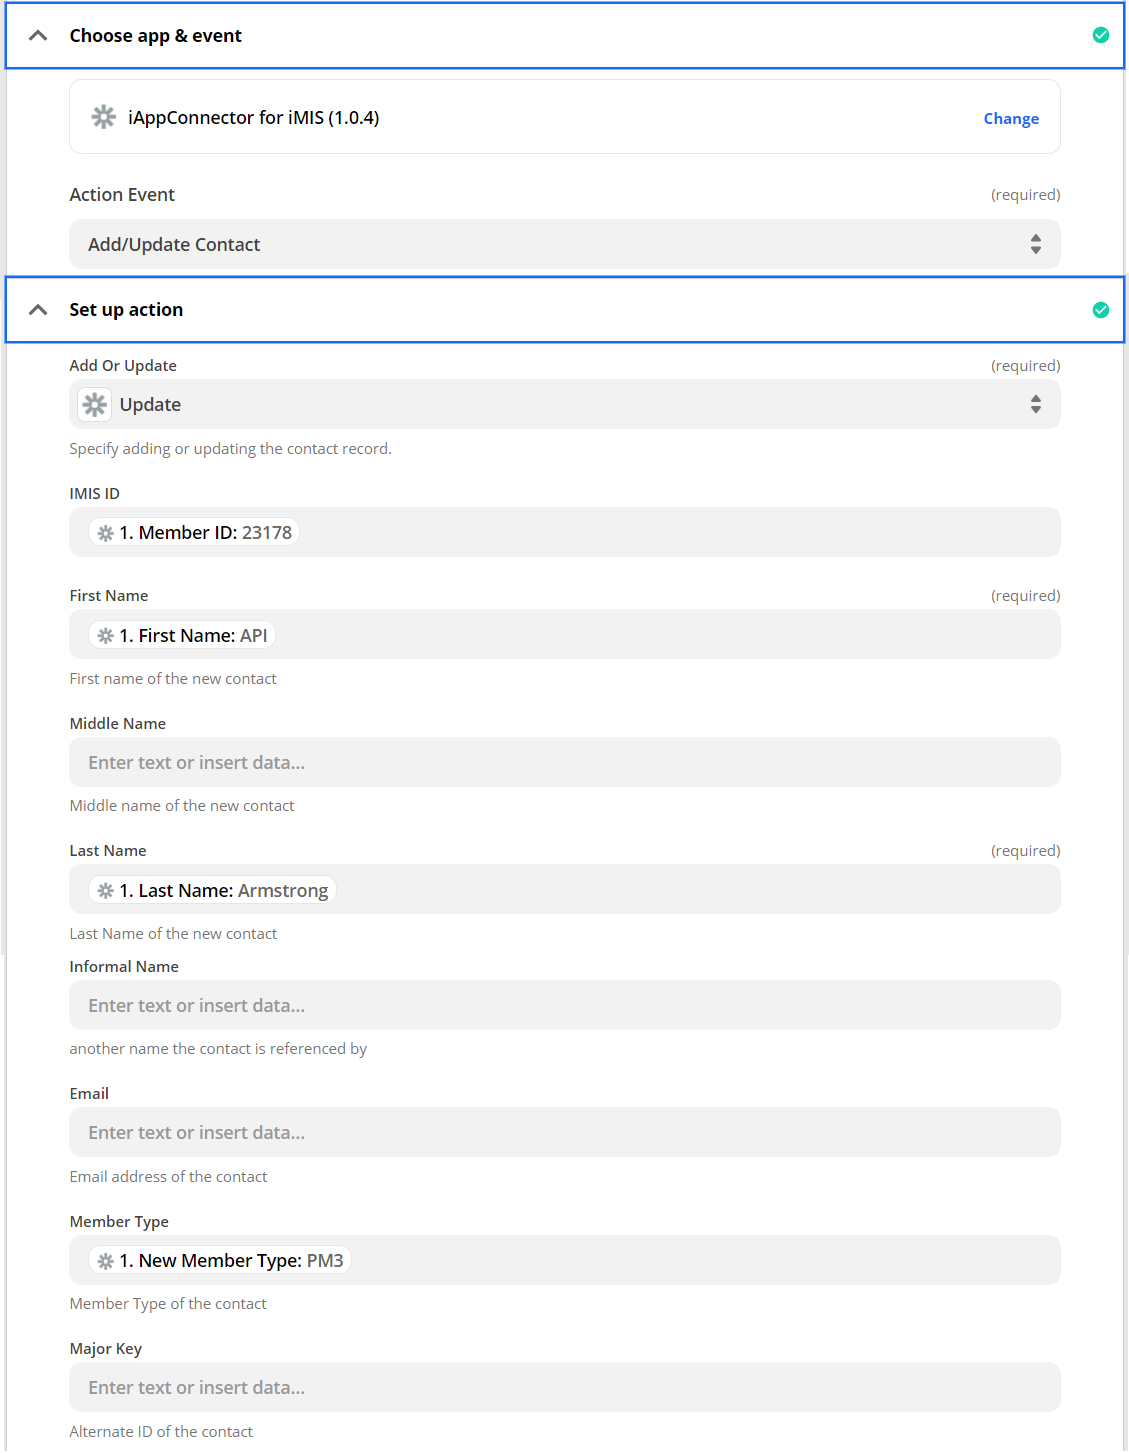Click gear icon in Add Or Update field
1129x1453 pixels.
tap(95, 405)
